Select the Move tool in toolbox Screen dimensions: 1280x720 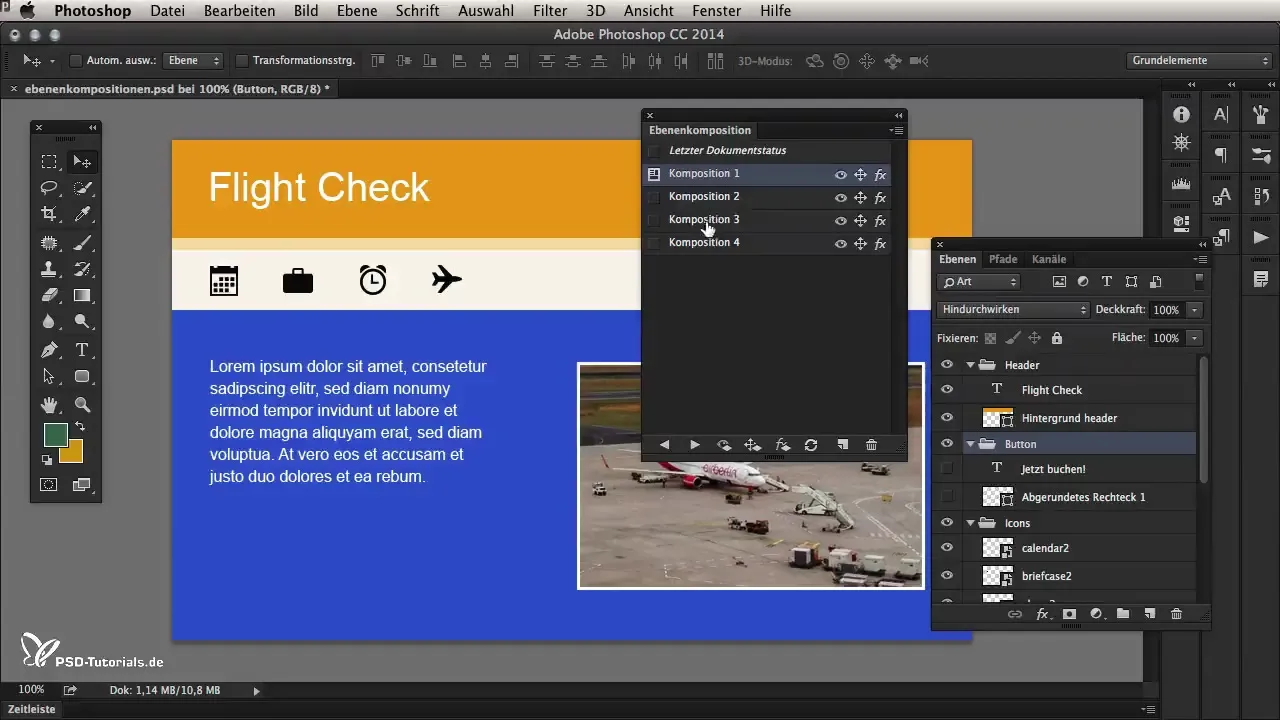pos(82,161)
